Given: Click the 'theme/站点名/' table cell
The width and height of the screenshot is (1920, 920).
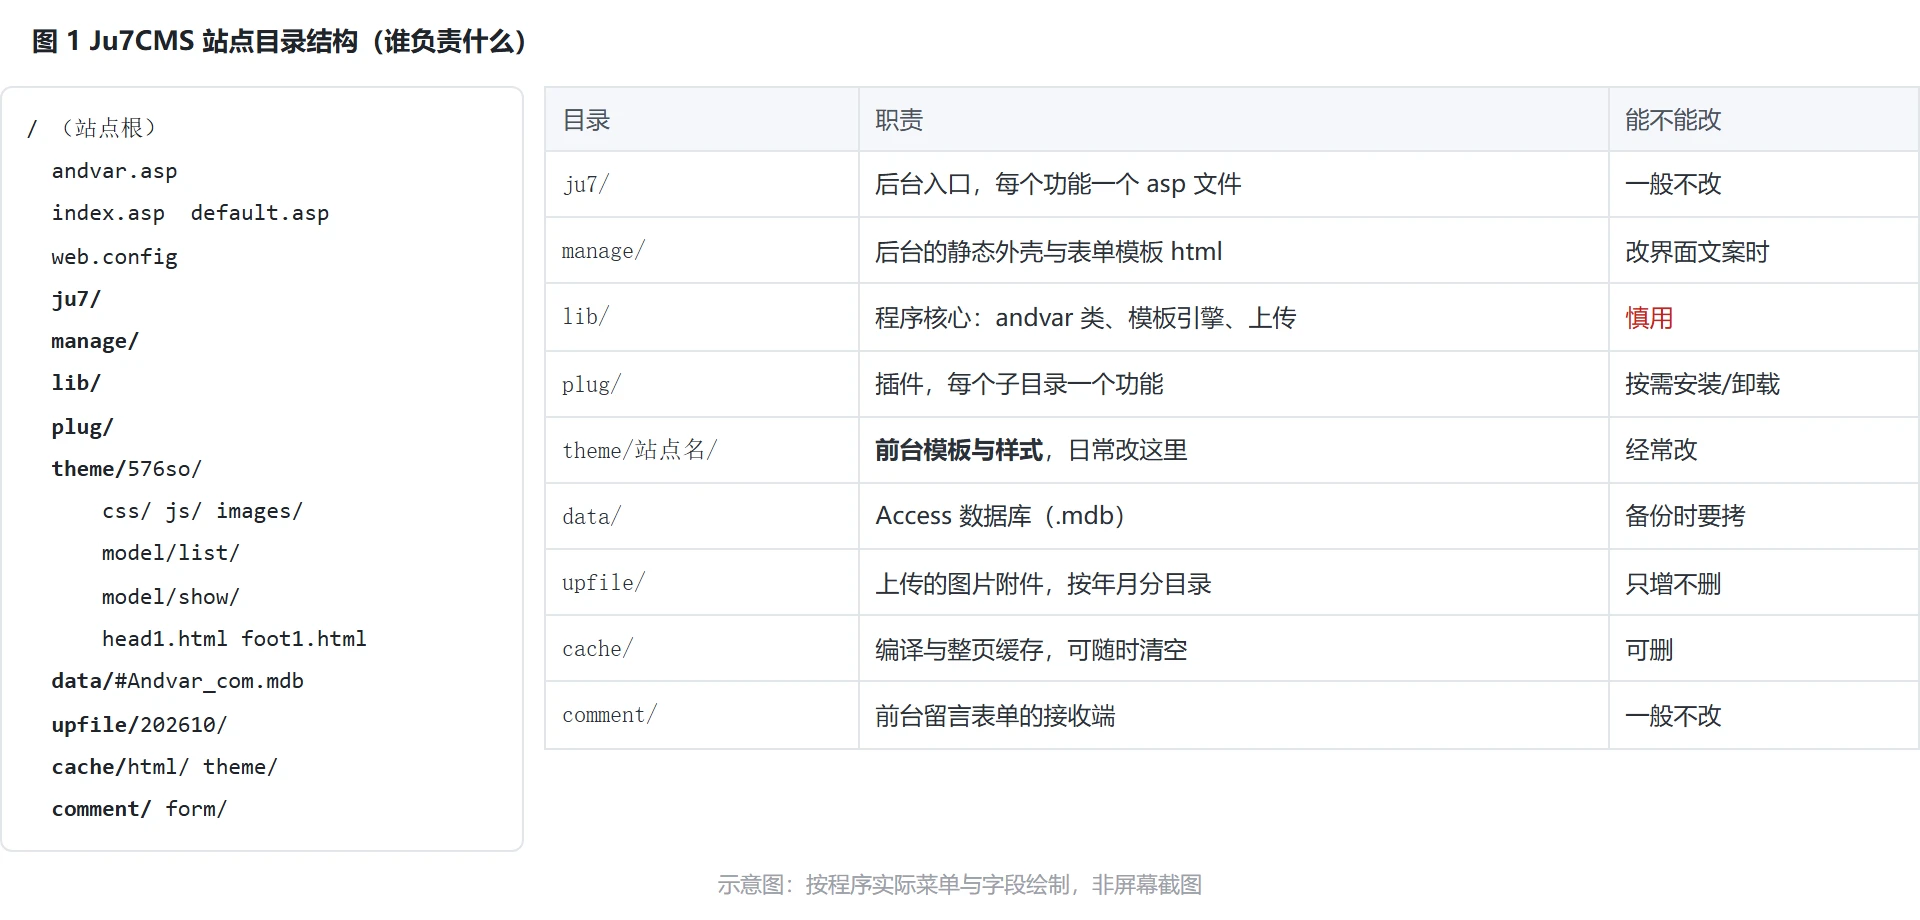Looking at the screenshot, I should 702,450.
